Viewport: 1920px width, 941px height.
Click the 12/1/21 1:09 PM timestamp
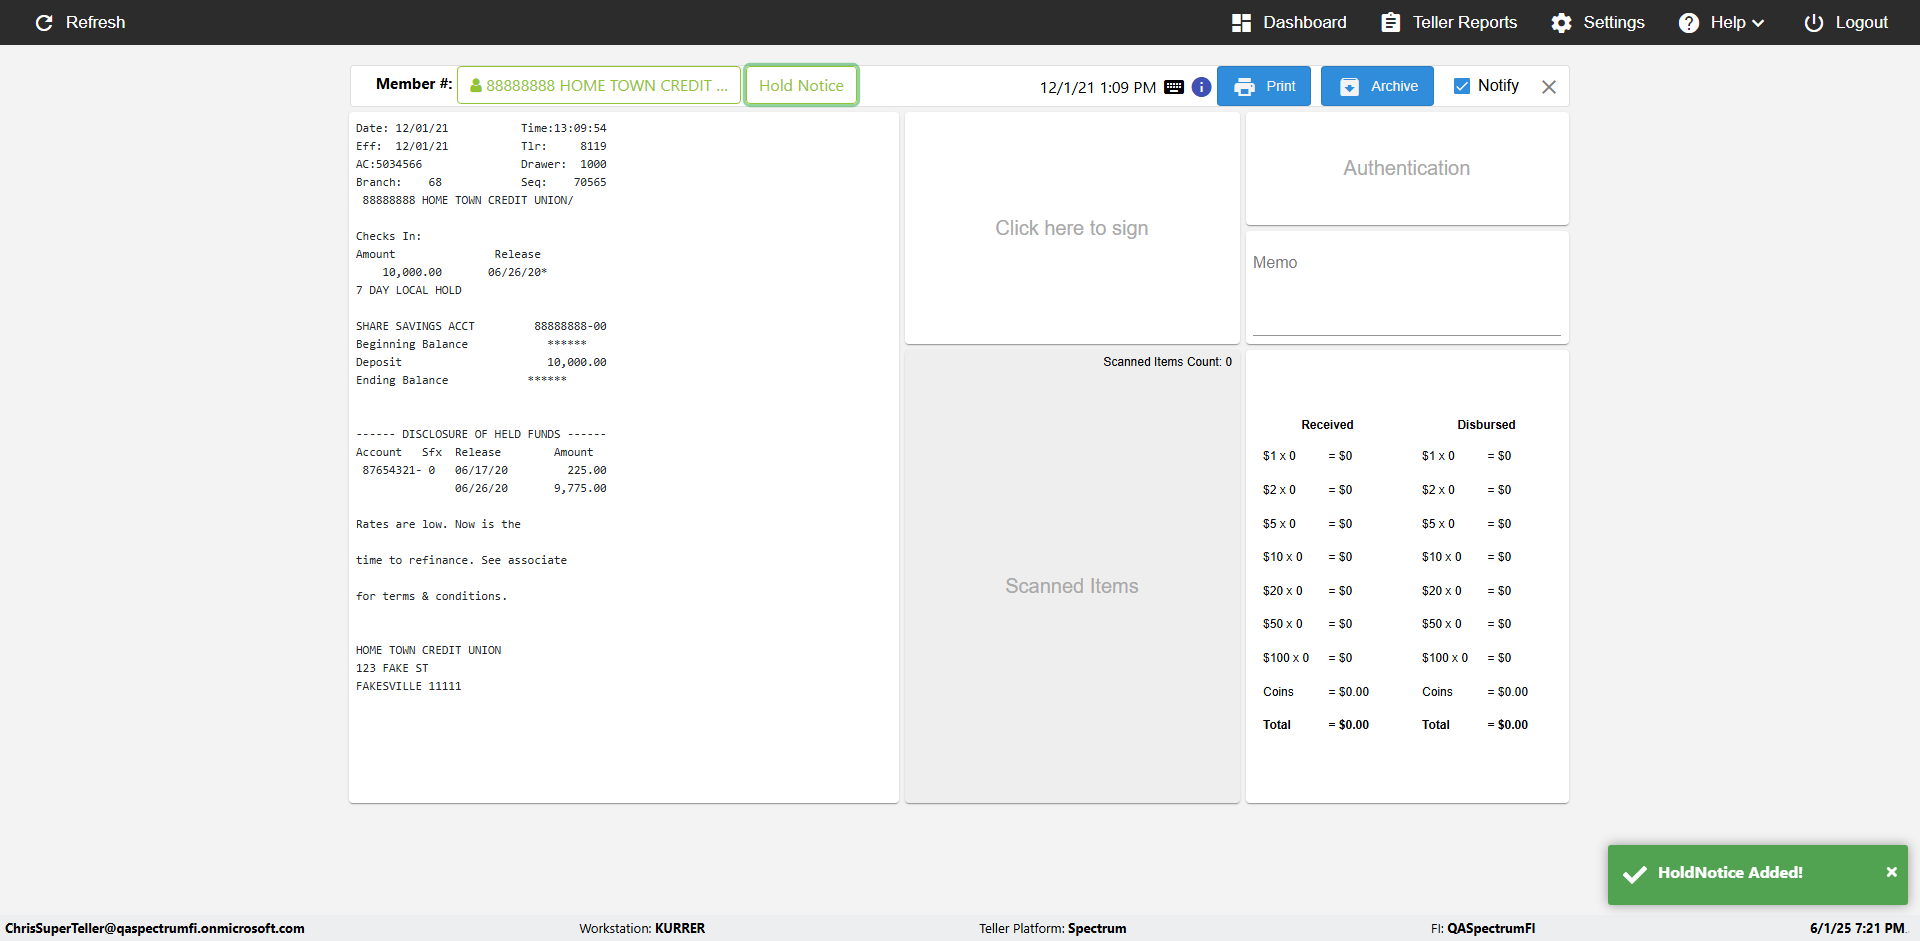point(1098,88)
